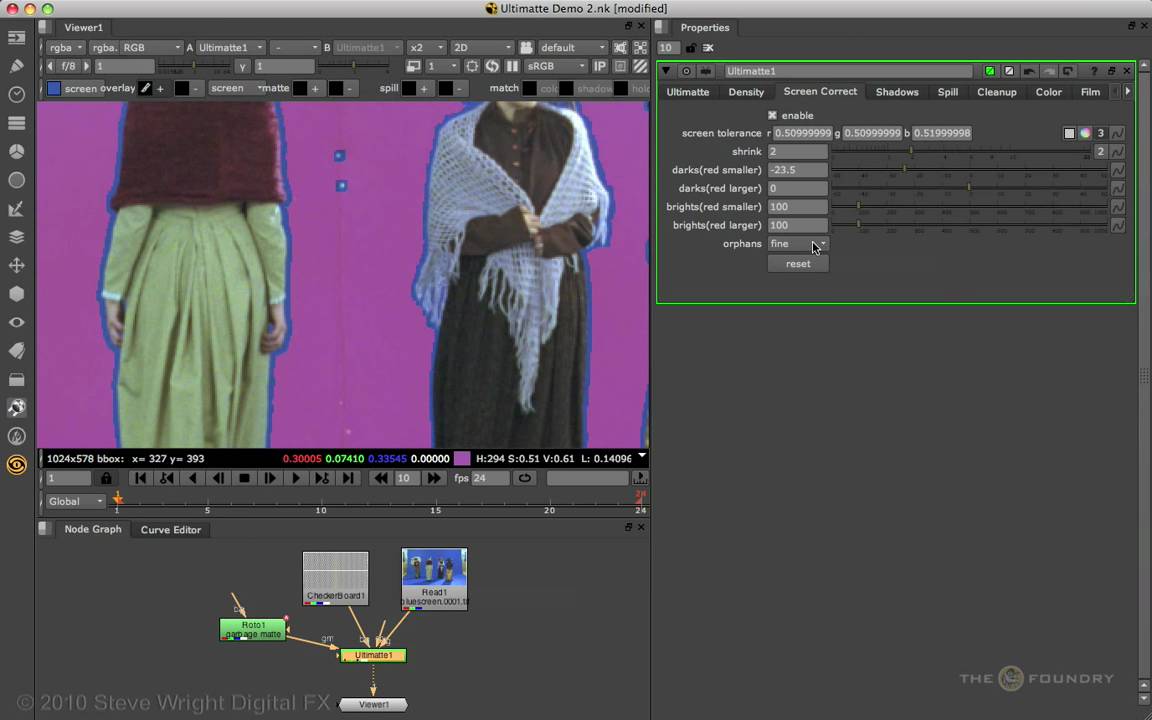Open the Curve Editor tab

point(170,530)
